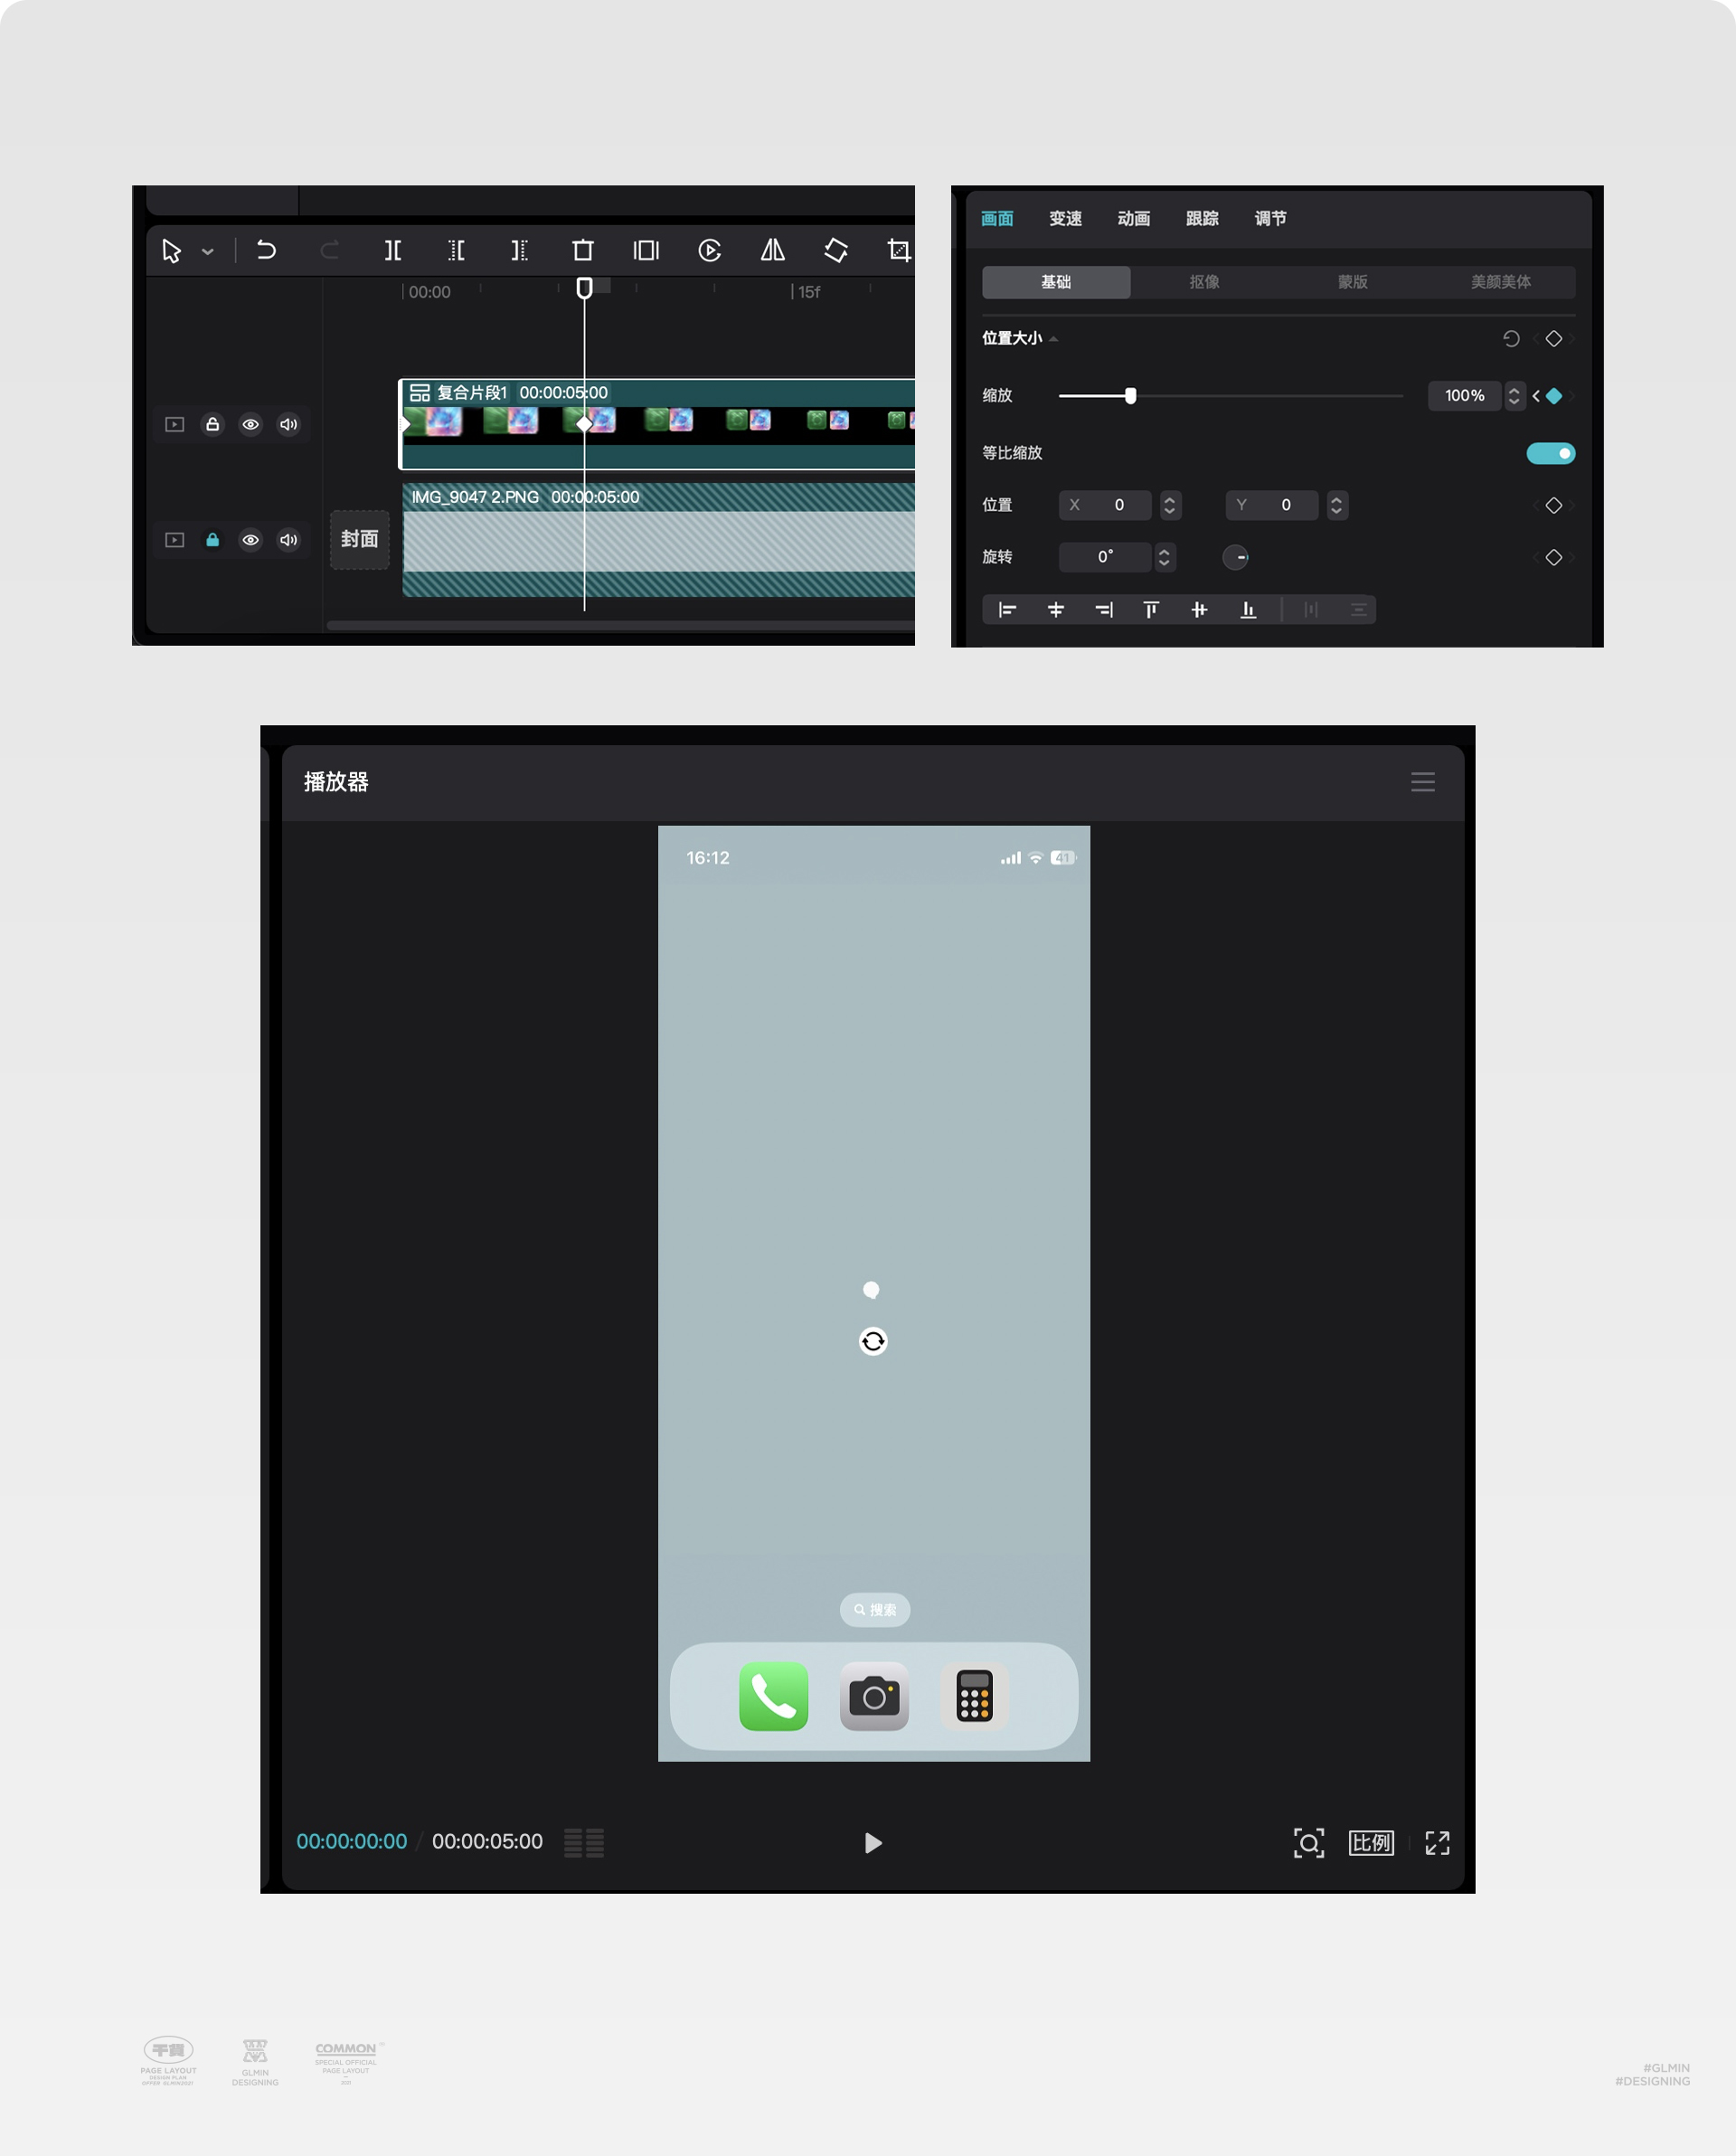
Task: Click the 封面 cover button
Action: [x=360, y=540]
